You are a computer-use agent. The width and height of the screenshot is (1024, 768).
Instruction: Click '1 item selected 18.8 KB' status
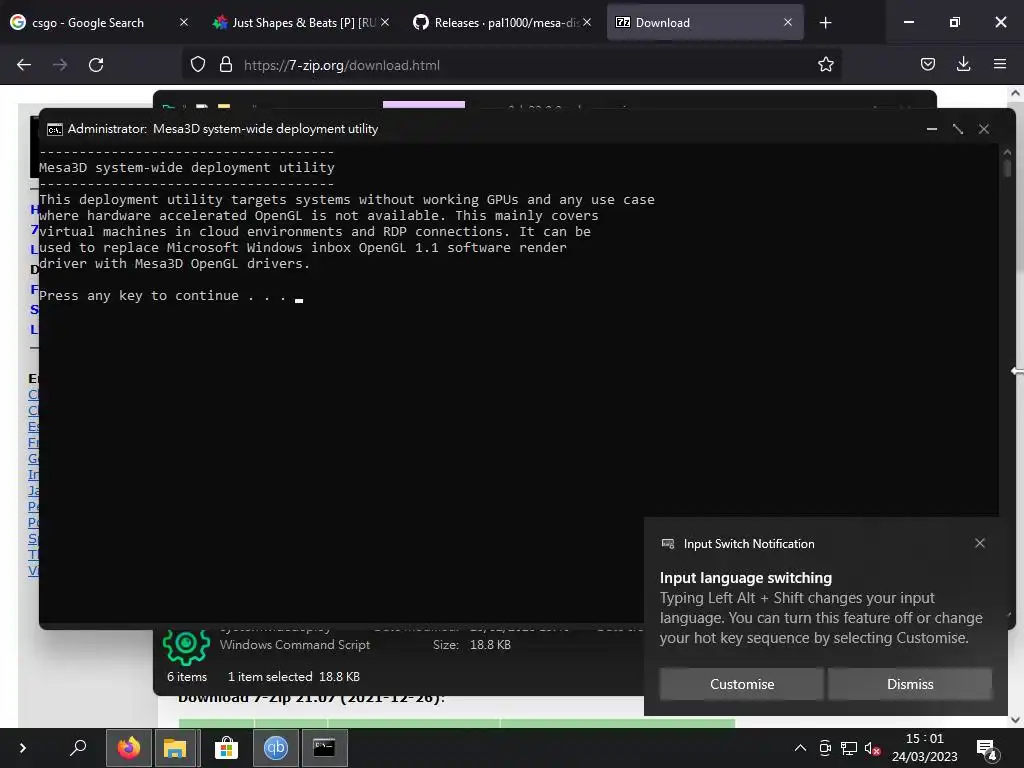(293, 677)
